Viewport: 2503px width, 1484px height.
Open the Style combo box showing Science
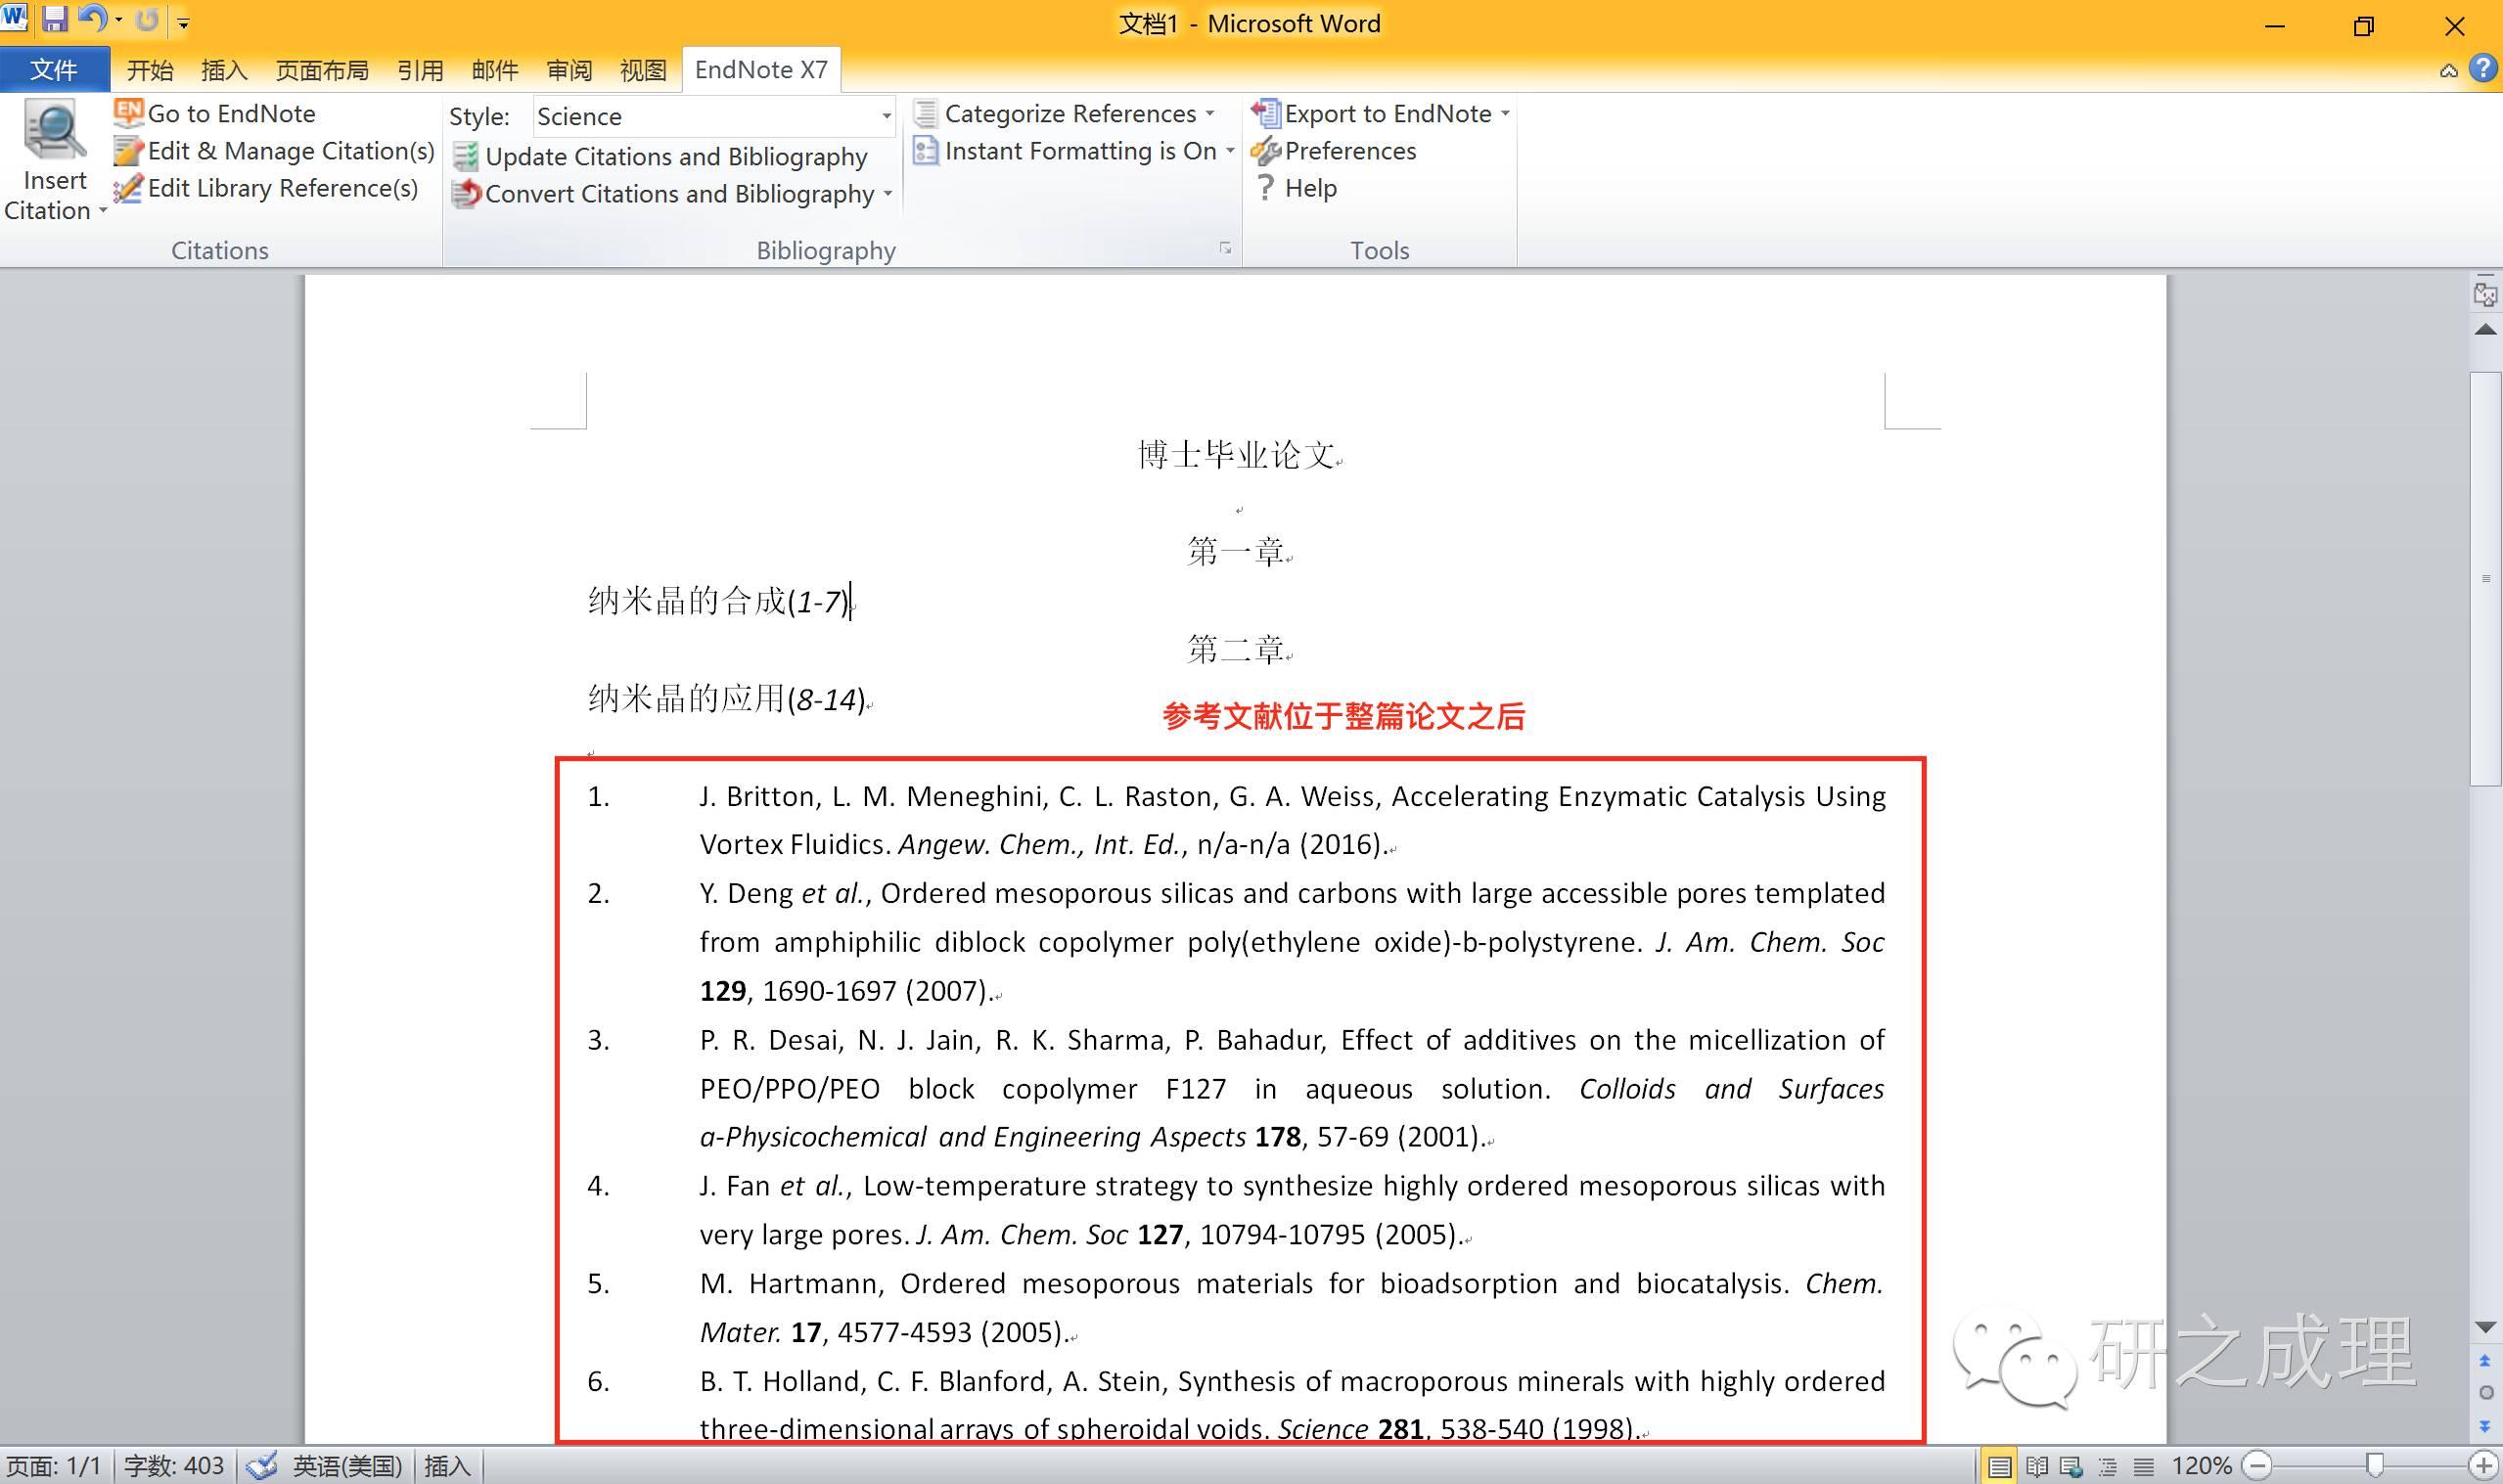click(x=714, y=117)
